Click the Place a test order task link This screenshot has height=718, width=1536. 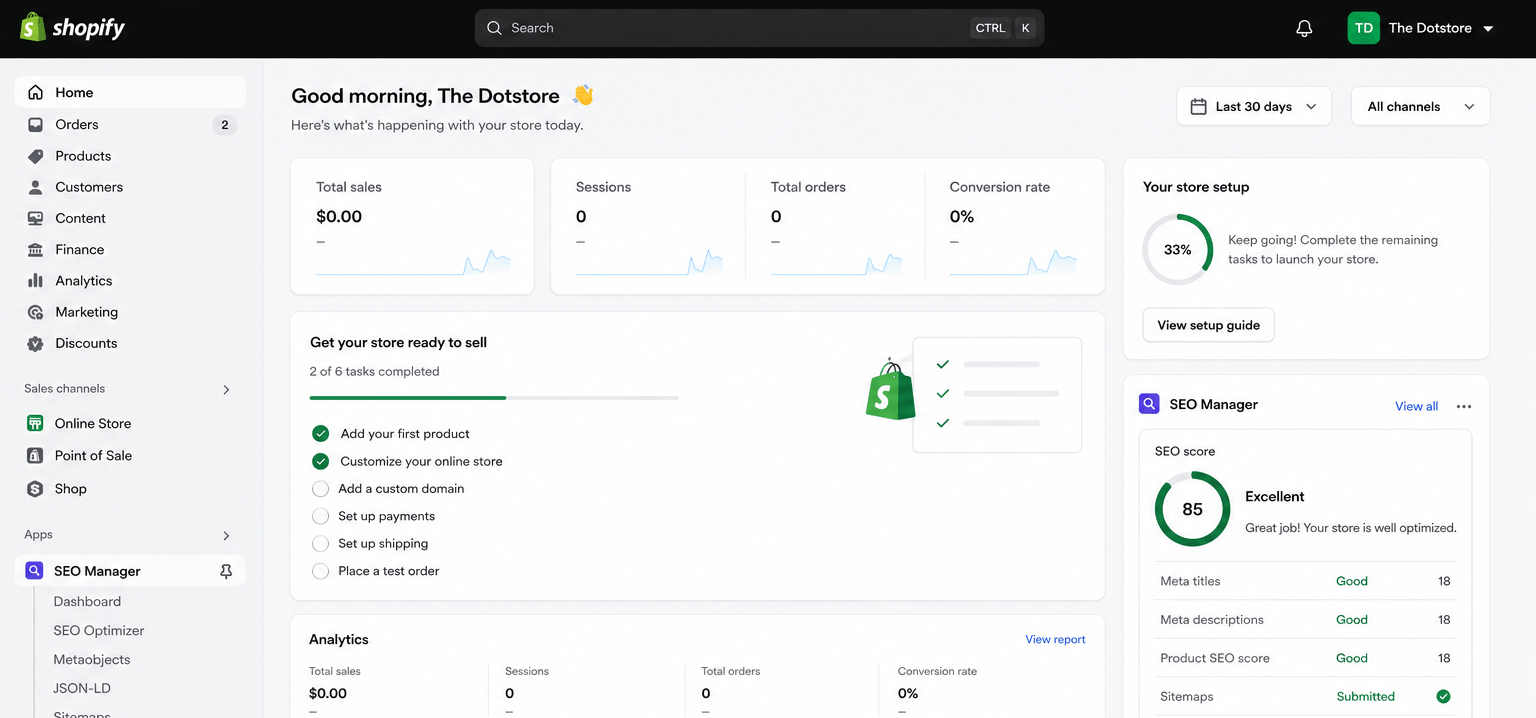point(388,571)
